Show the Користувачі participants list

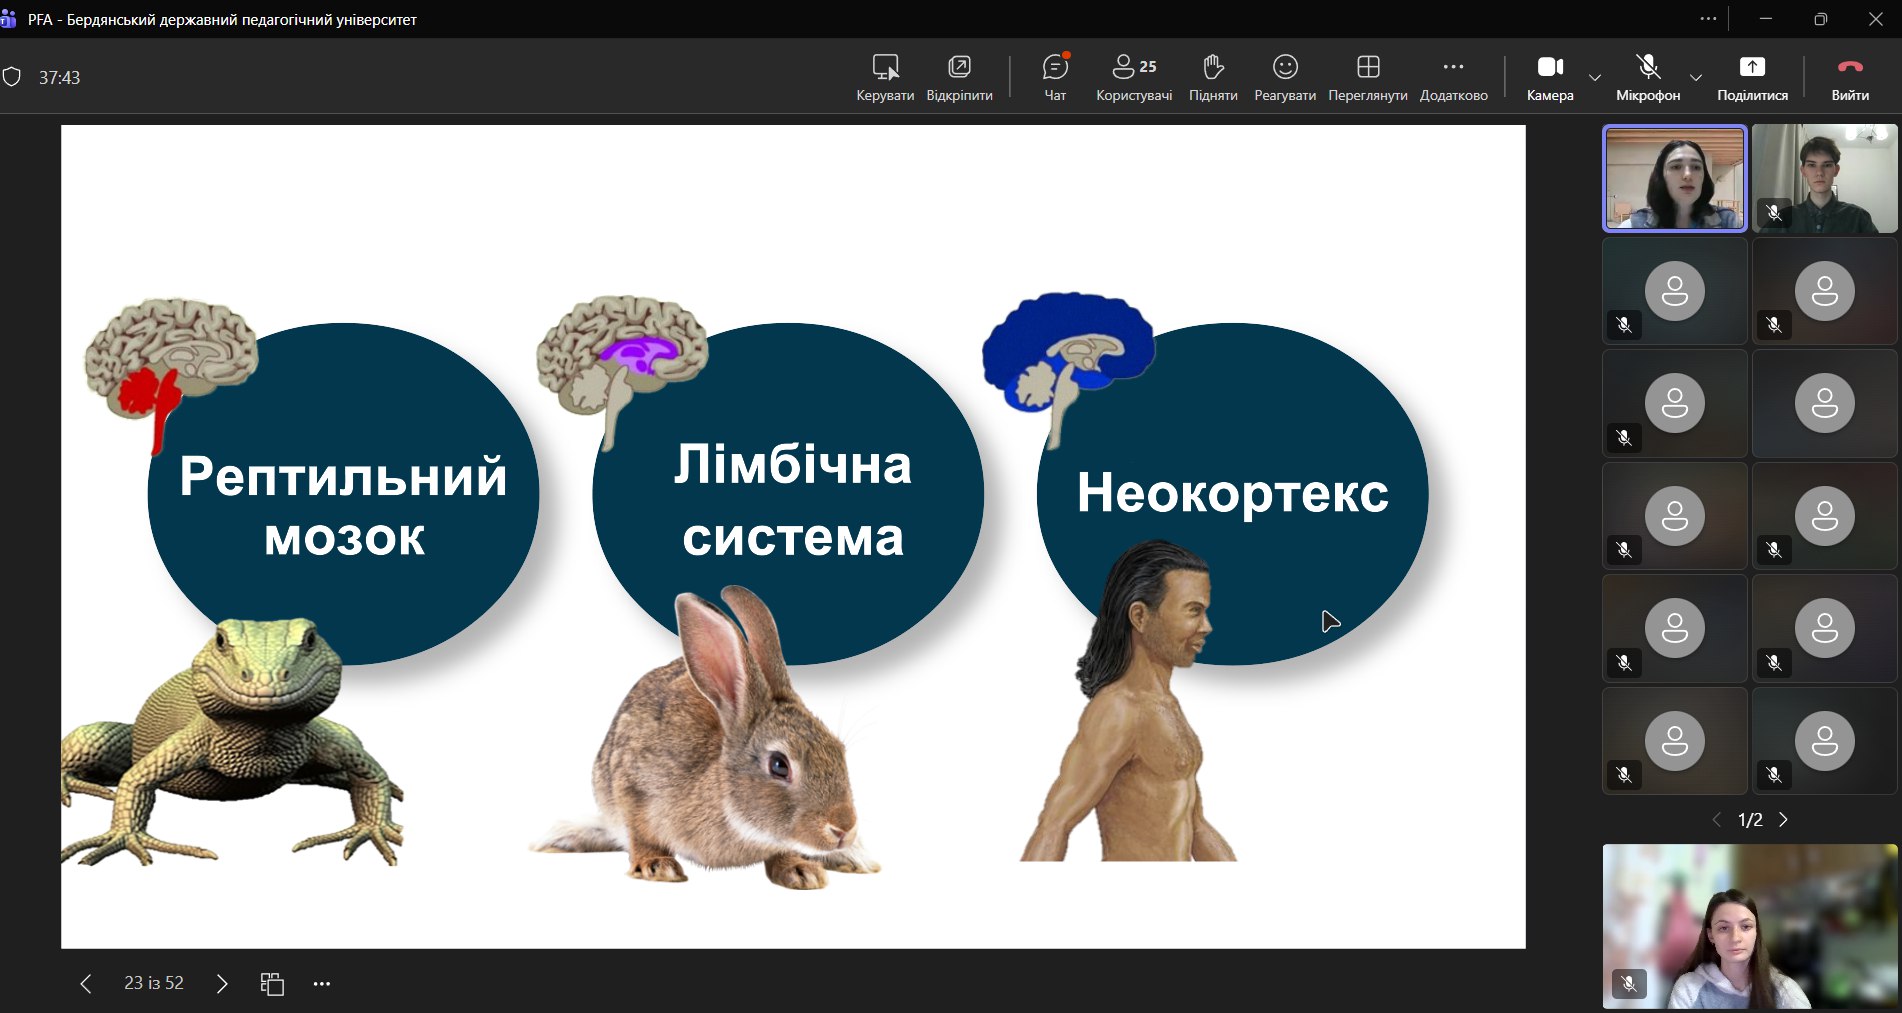pyautogui.click(x=1134, y=77)
